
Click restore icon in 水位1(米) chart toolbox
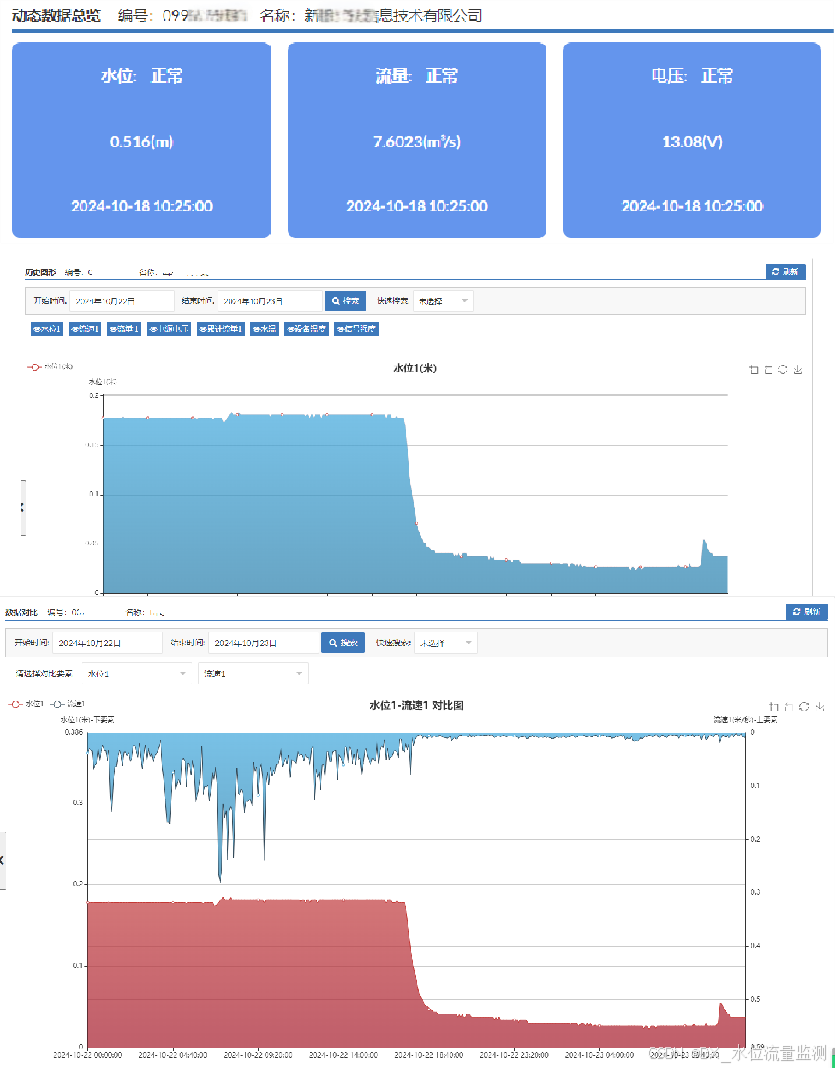pos(783,370)
